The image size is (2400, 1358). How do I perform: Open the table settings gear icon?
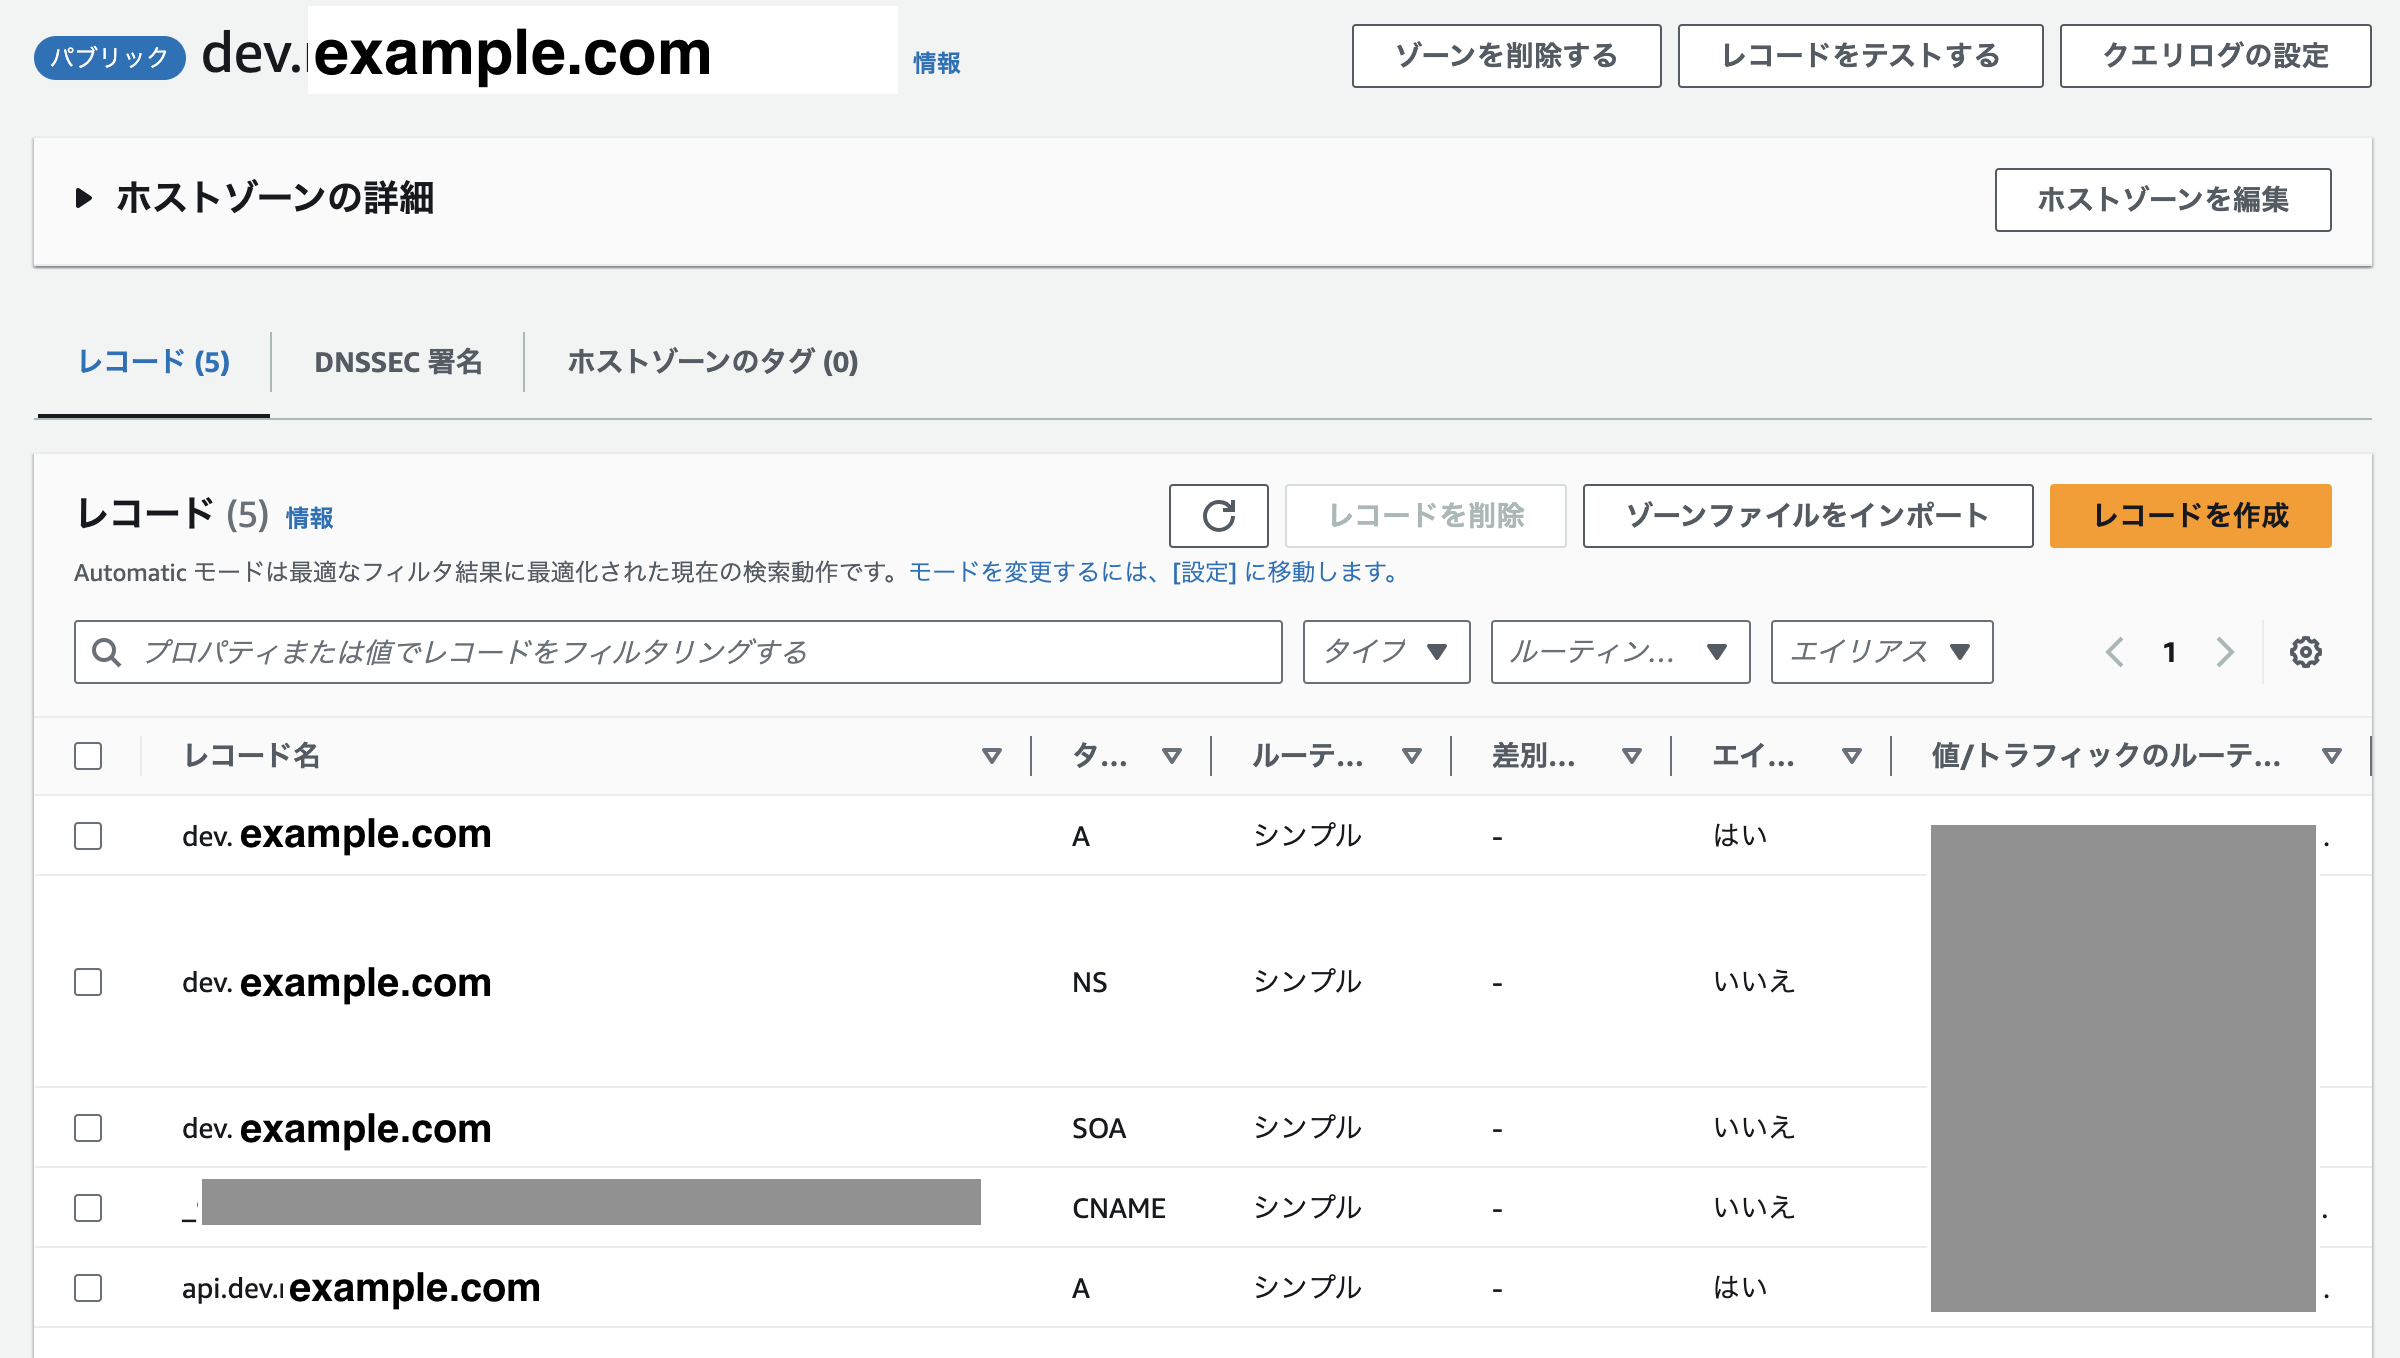[x=2306, y=651]
